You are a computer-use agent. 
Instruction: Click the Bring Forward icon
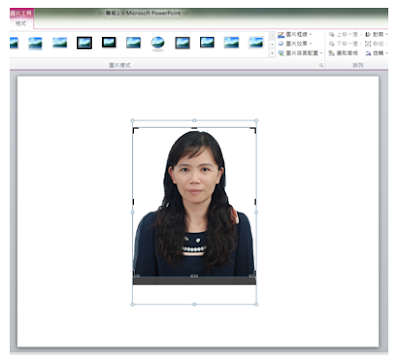(x=331, y=35)
